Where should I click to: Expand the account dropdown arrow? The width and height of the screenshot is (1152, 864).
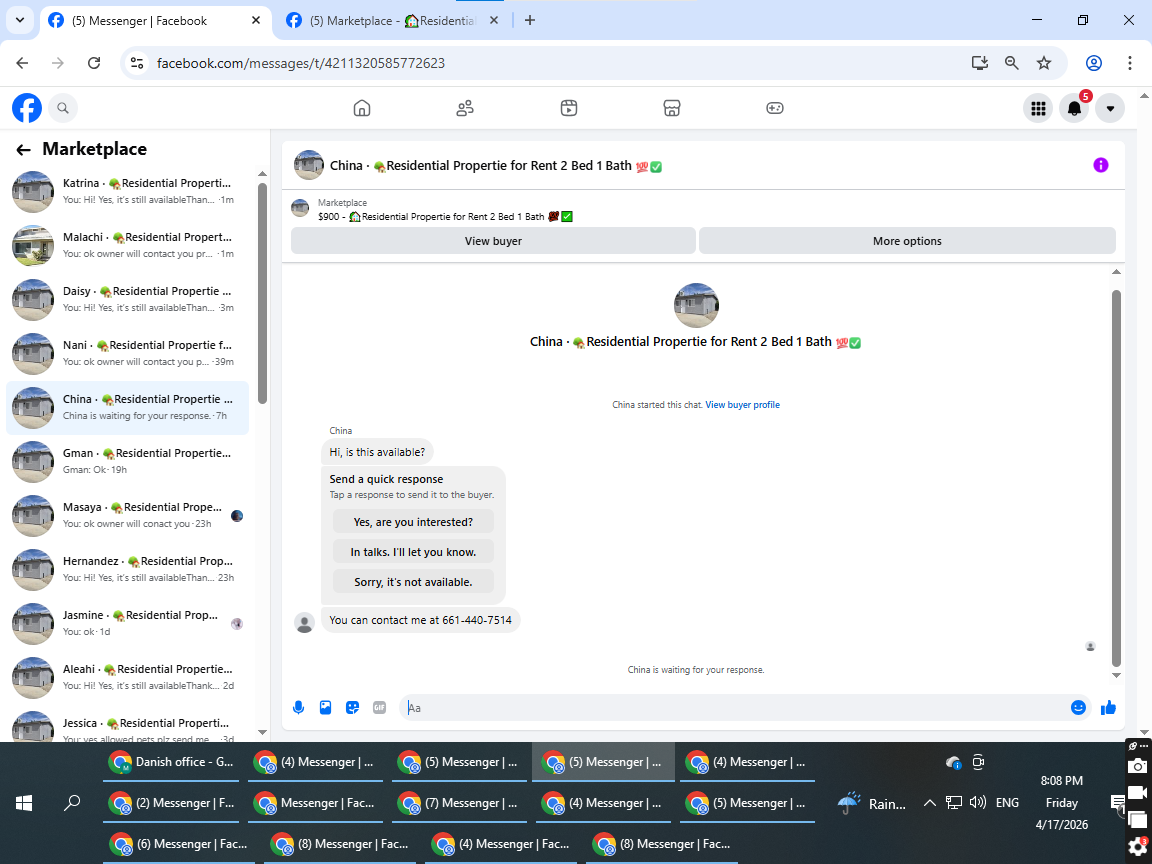pos(1110,109)
